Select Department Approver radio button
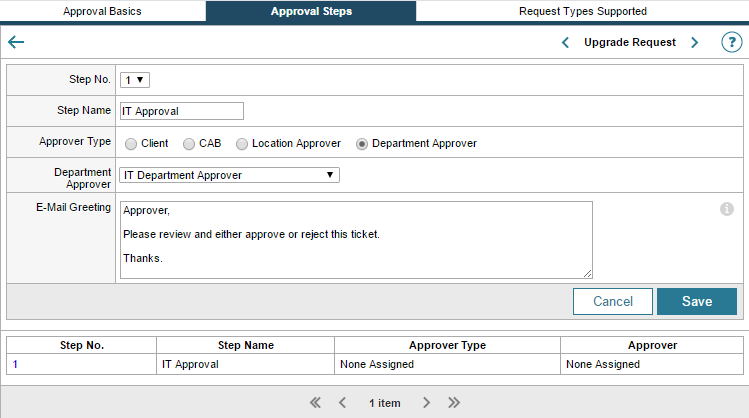 coord(362,144)
